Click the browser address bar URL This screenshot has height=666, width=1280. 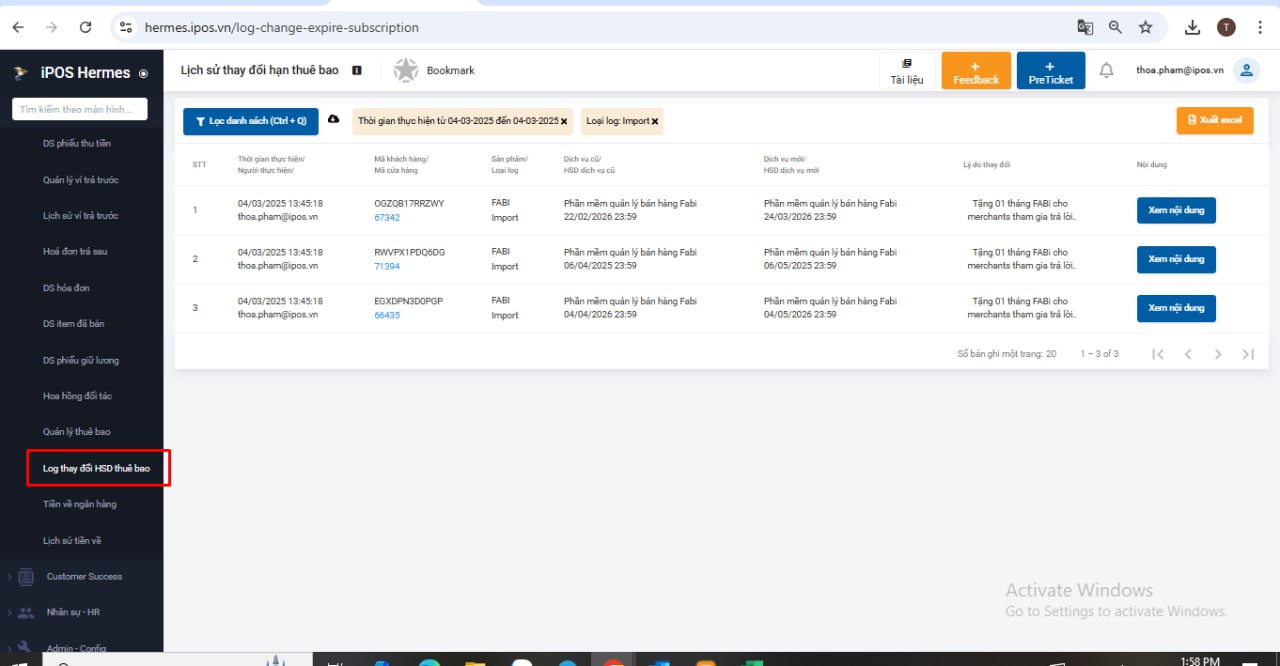[x=282, y=28]
